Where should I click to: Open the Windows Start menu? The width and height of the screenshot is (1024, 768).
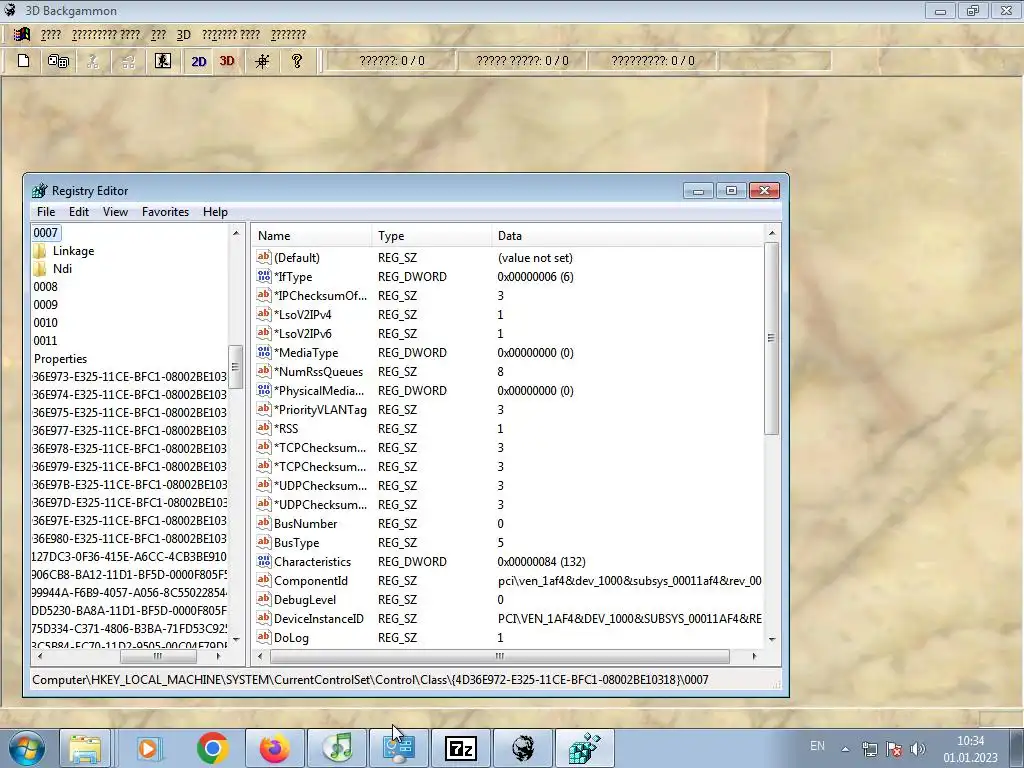25,748
